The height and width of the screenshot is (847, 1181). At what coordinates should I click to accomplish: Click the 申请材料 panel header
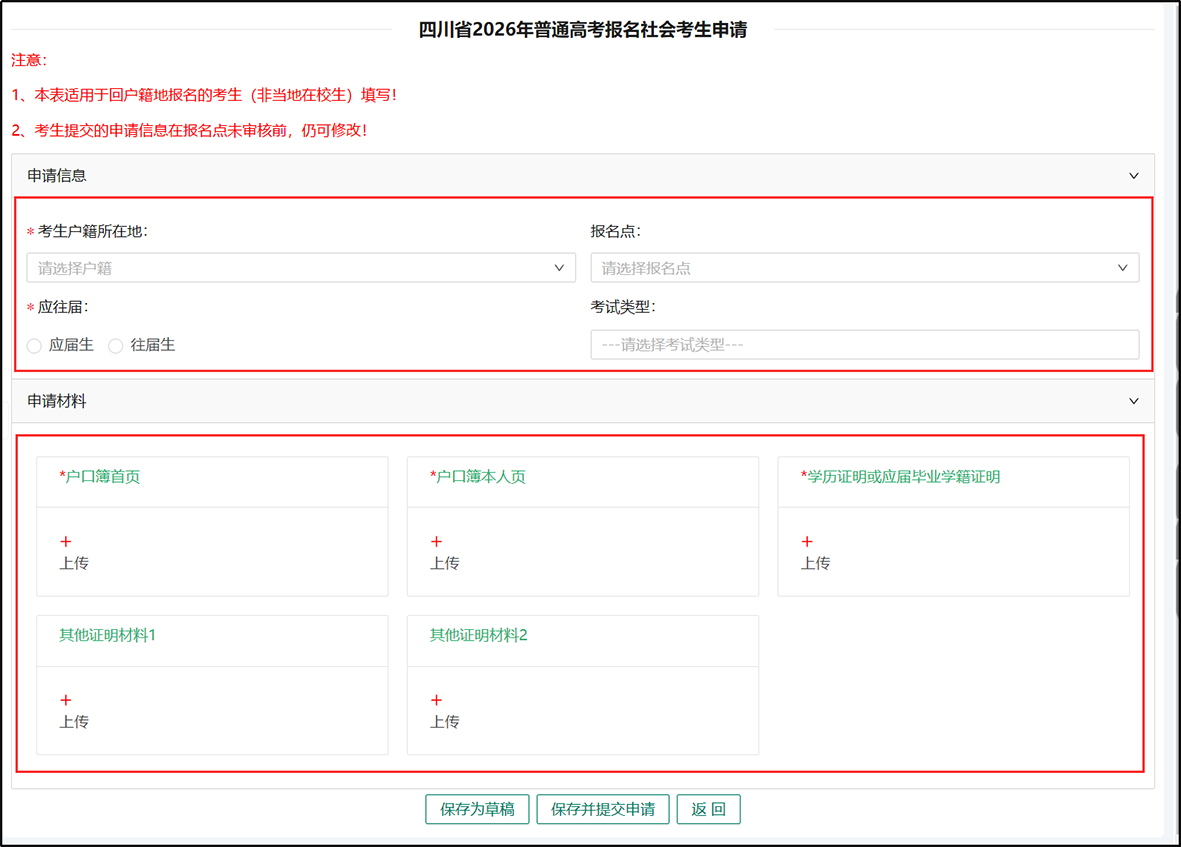57,401
